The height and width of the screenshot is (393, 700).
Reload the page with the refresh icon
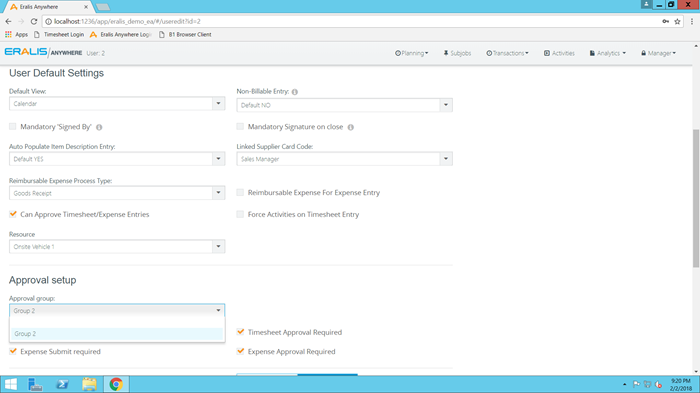(x=34, y=21)
